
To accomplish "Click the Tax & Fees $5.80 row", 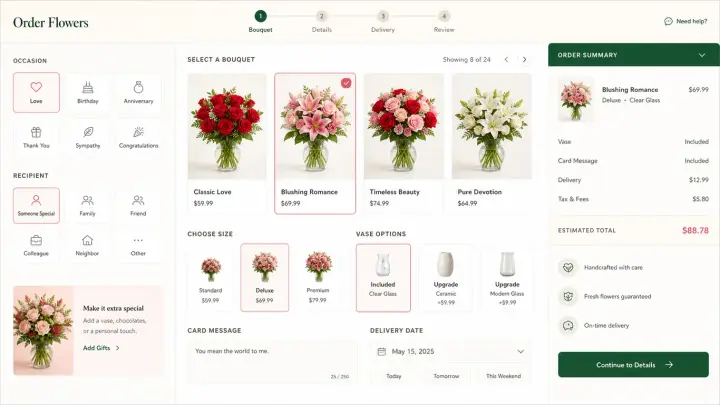I will point(633,199).
